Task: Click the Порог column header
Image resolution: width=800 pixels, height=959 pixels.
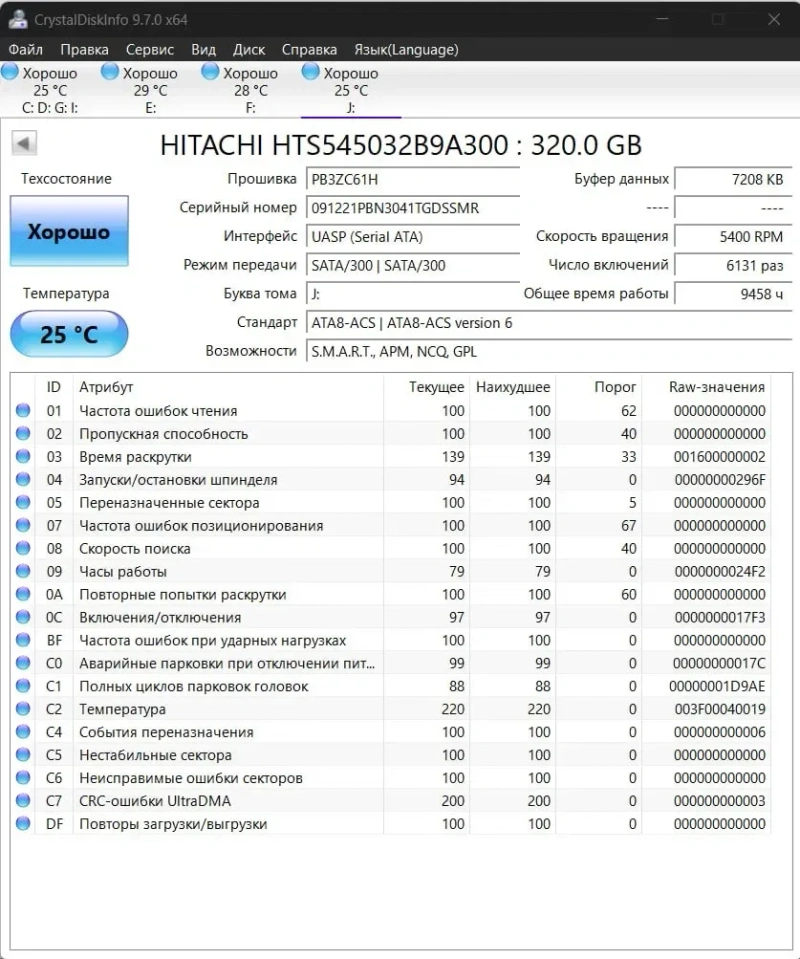Action: coord(615,387)
